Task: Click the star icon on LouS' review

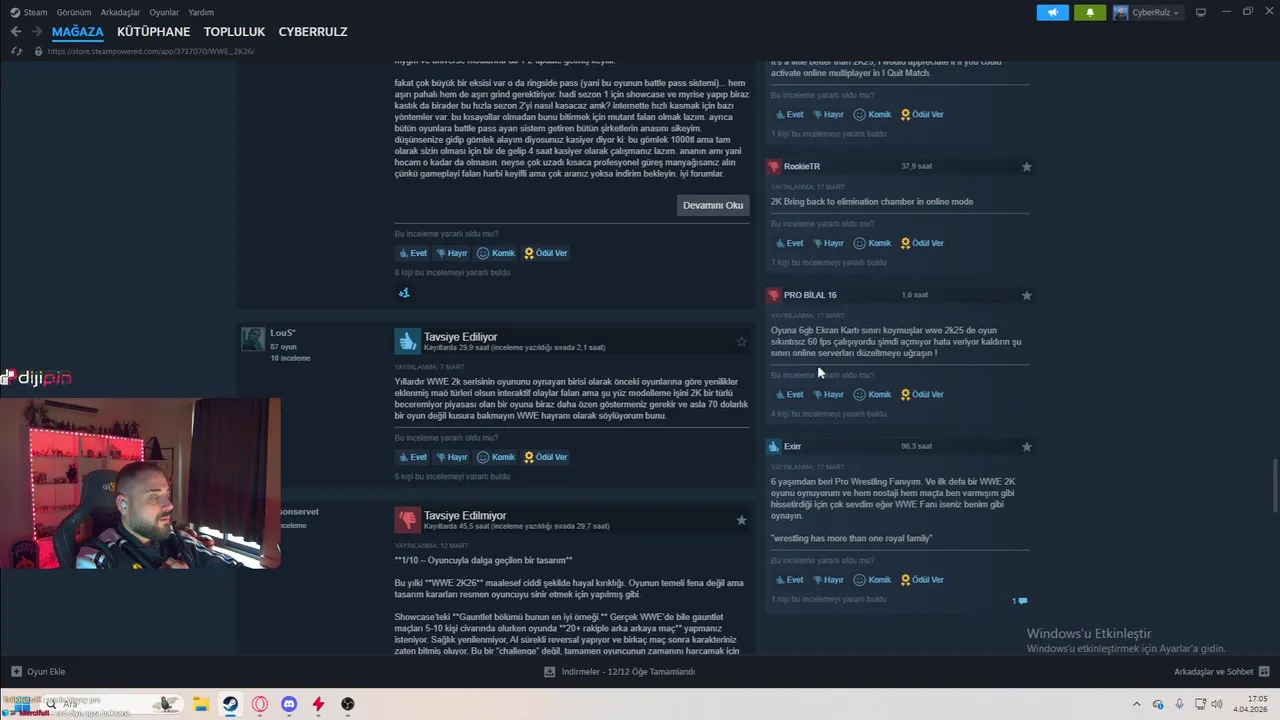Action: pyautogui.click(x=741, y=342)
